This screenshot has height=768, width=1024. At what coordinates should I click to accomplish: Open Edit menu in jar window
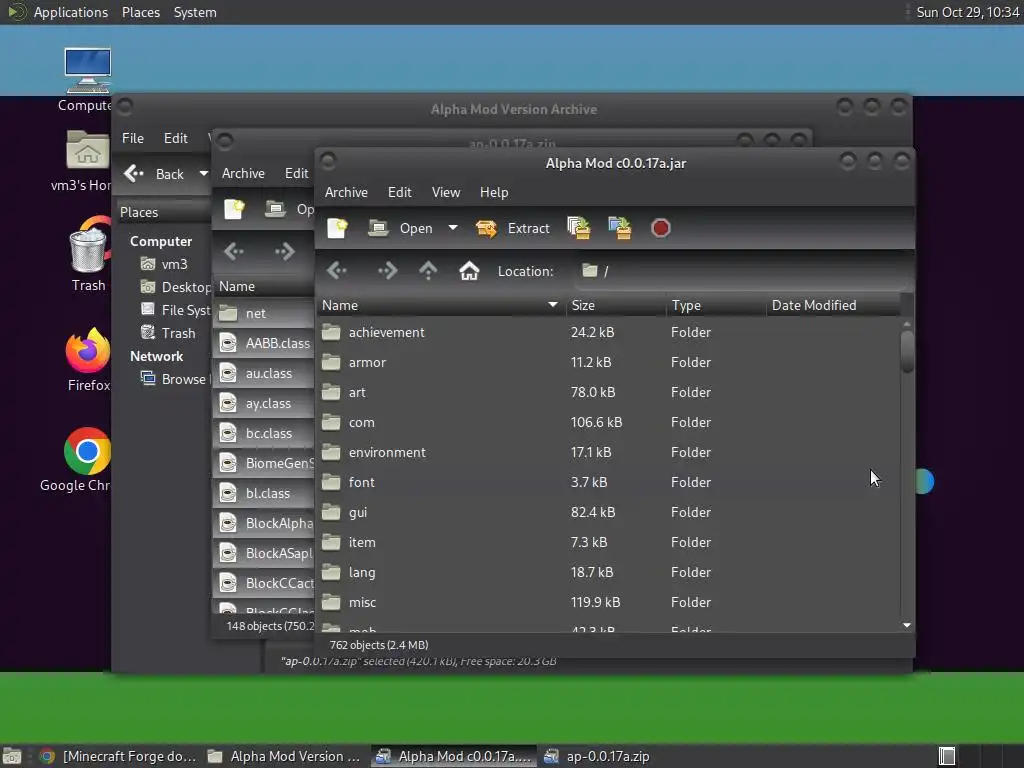399,192
